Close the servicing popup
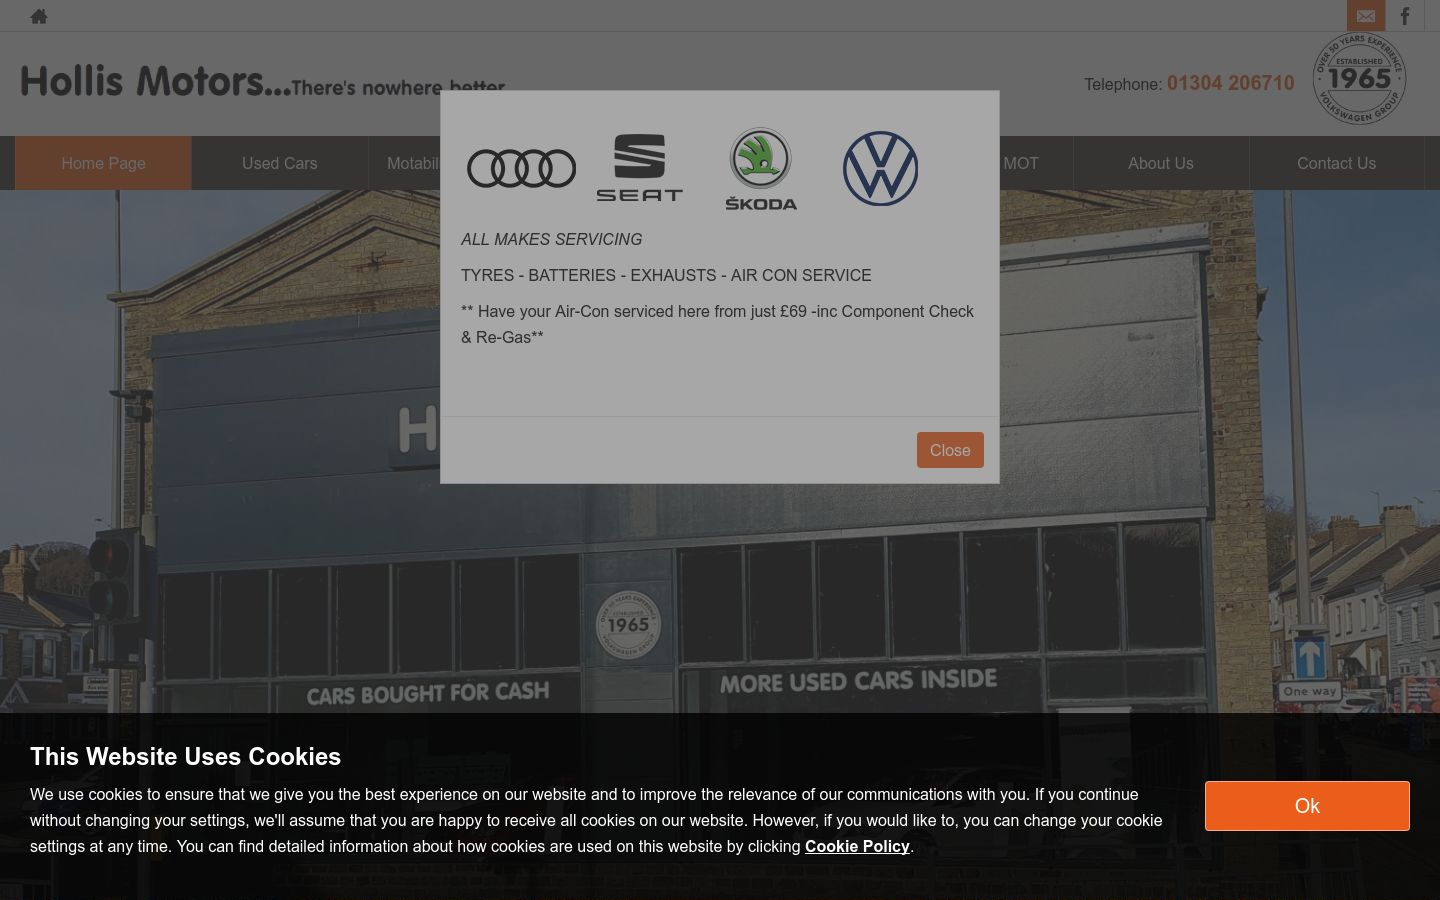 [x=950, y=450]
